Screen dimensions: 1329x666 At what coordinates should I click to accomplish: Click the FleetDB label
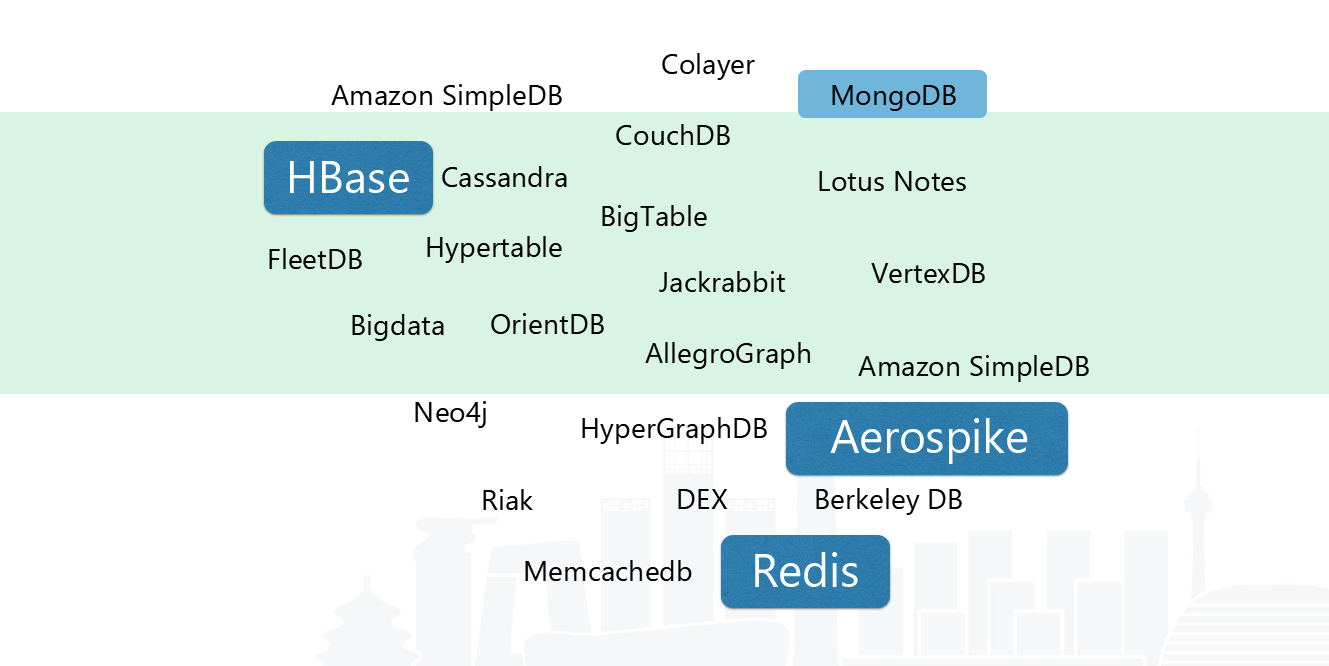[315, 260]
